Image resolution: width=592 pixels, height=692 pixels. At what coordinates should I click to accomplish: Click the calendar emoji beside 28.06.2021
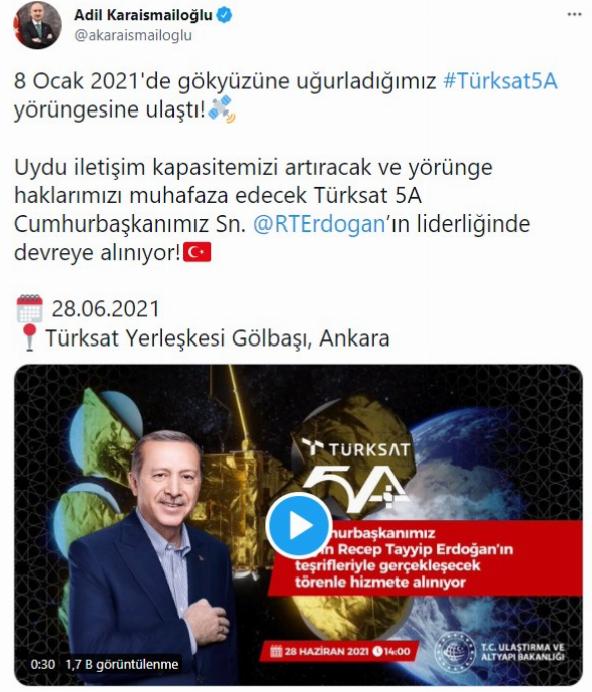[30, 308]
